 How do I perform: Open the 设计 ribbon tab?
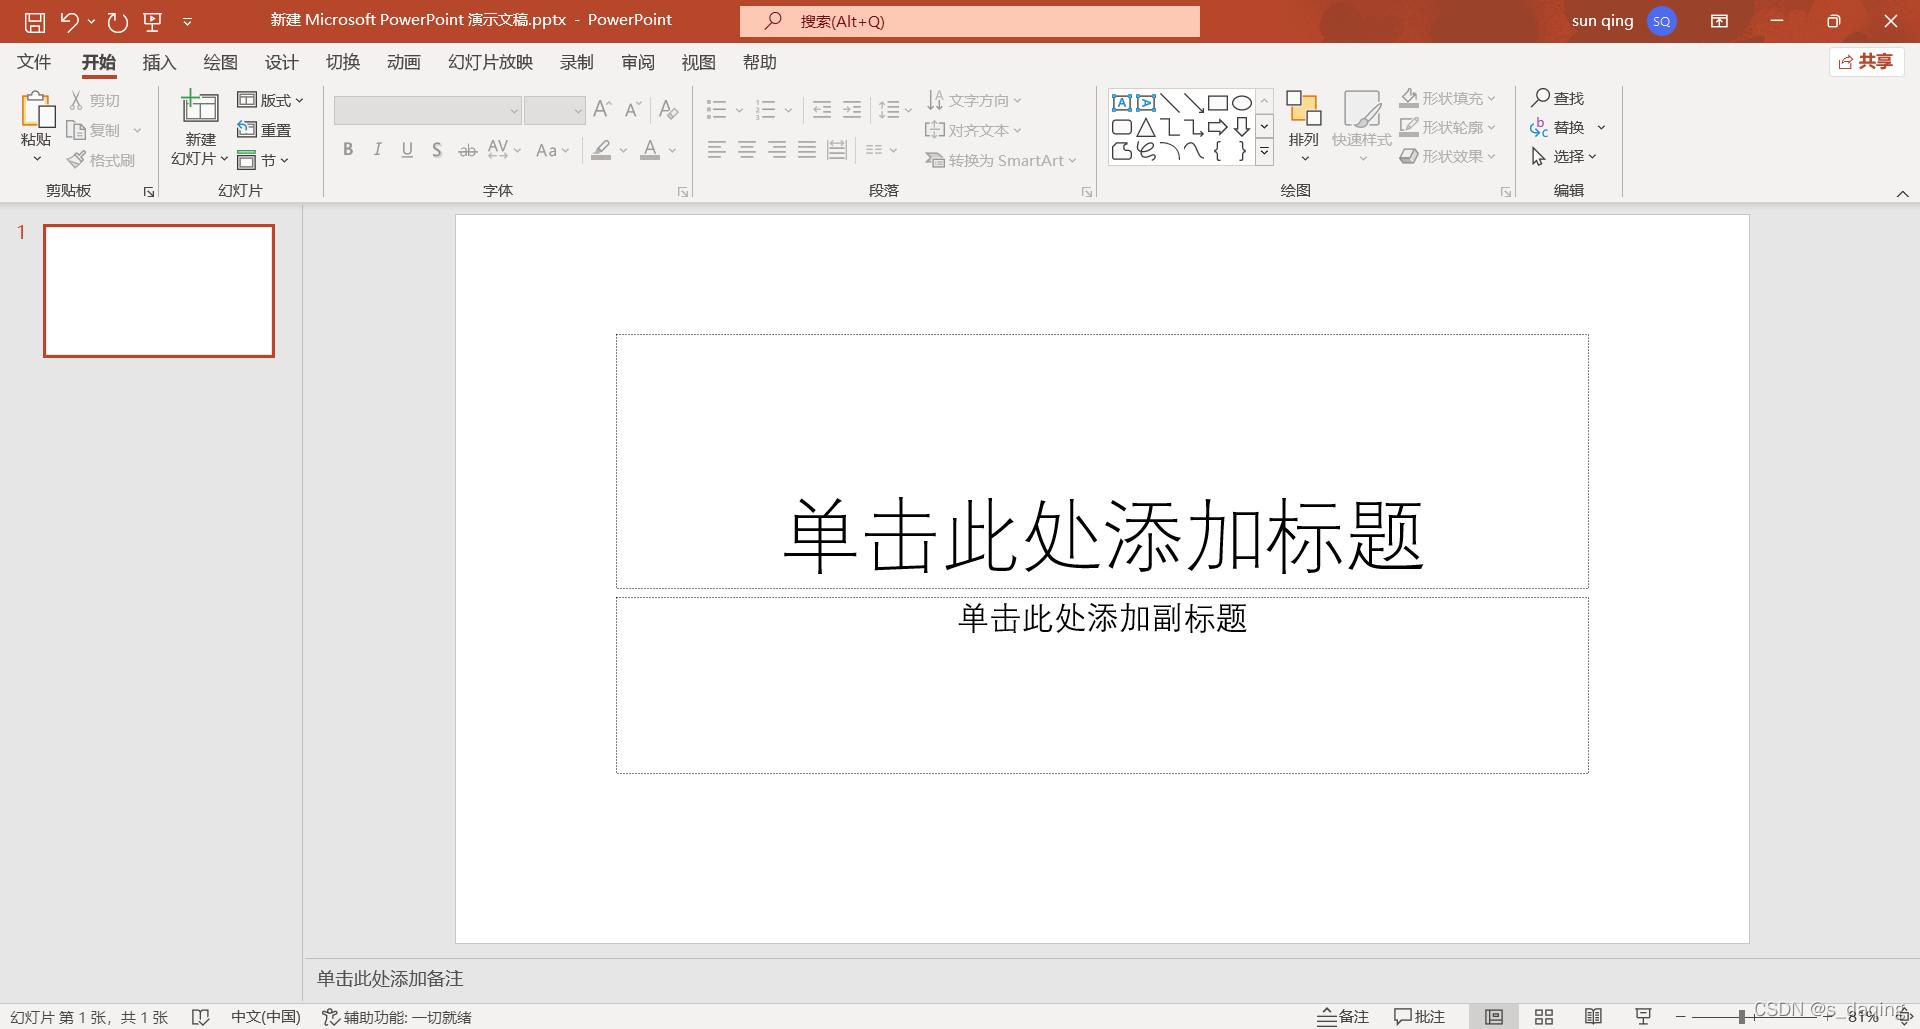click(281, 62)
